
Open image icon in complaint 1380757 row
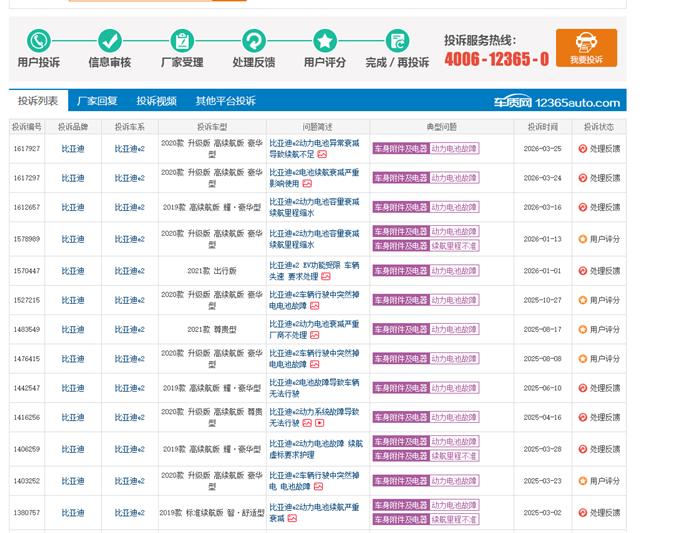[292, 518]
